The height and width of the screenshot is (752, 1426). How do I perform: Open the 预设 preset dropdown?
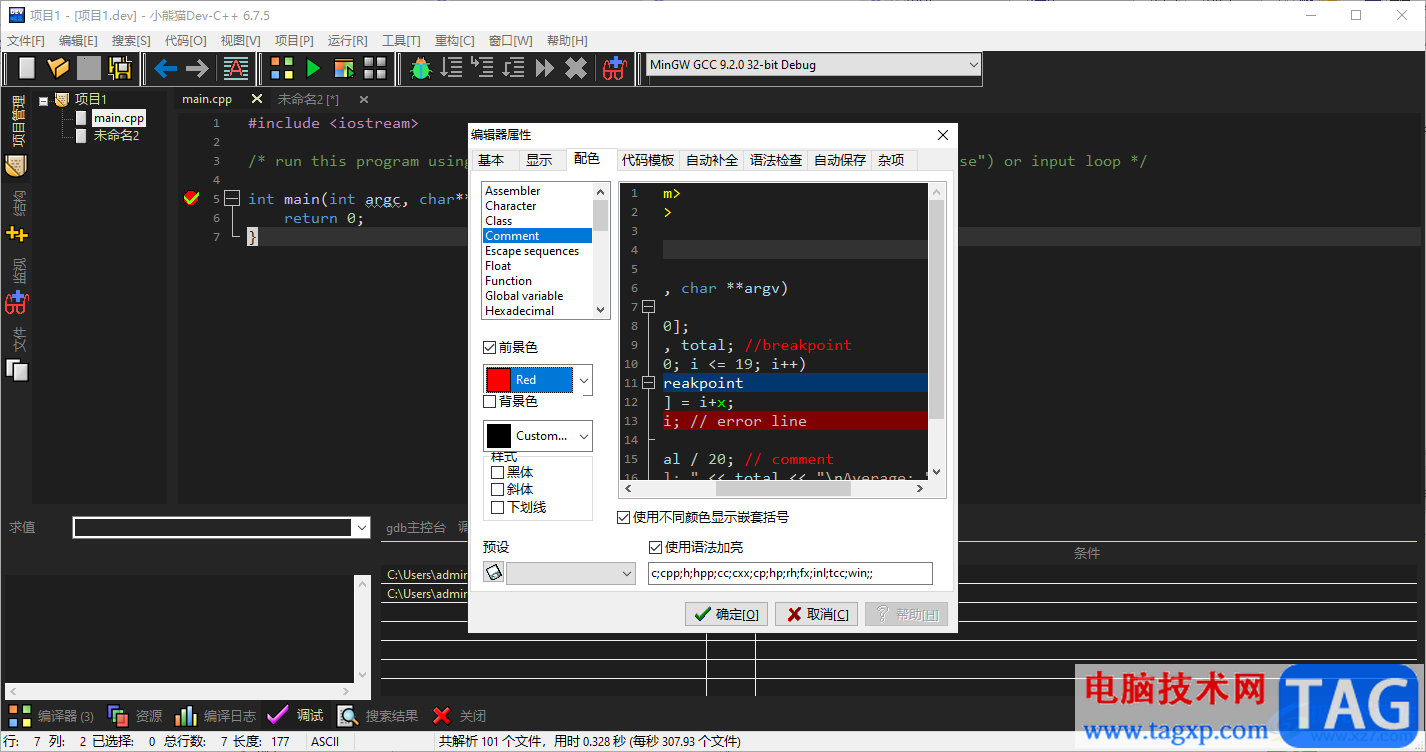(x=571, y=573)
